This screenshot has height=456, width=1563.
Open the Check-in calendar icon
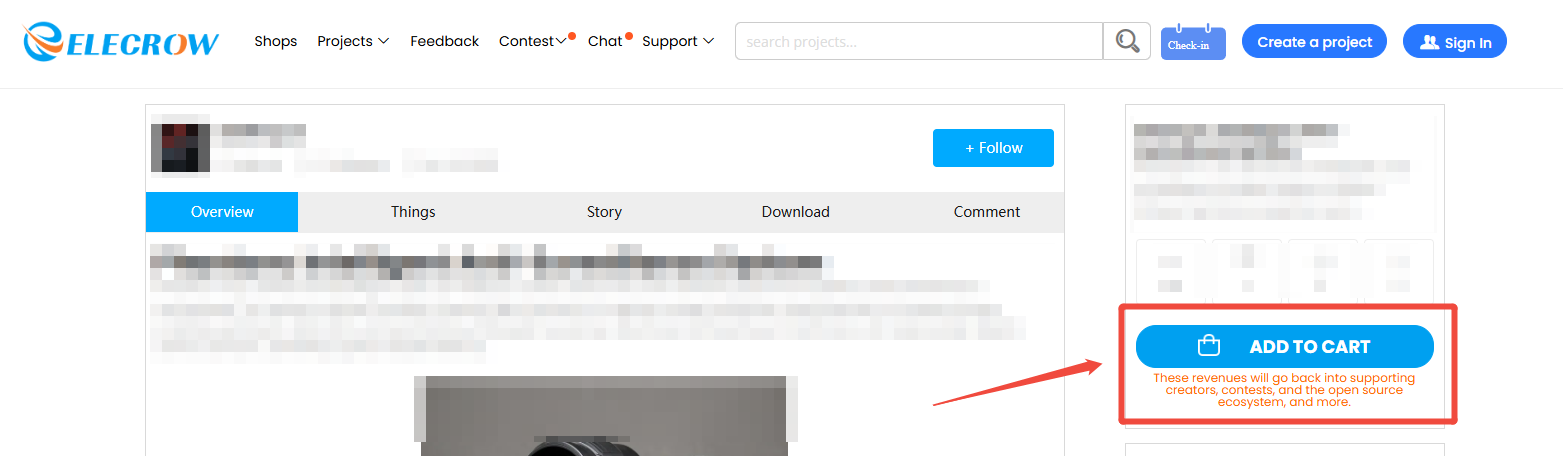click(x=1193, y=42)
